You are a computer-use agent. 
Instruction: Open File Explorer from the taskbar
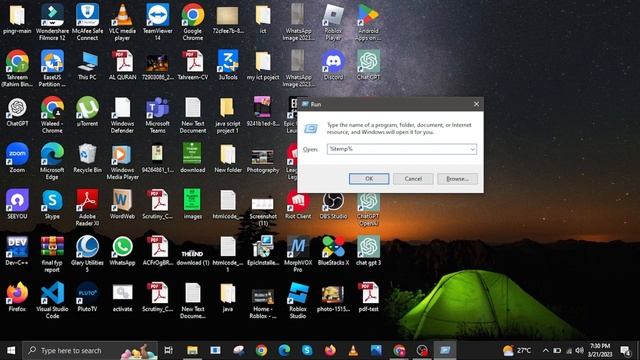click(x=192, y=350)
